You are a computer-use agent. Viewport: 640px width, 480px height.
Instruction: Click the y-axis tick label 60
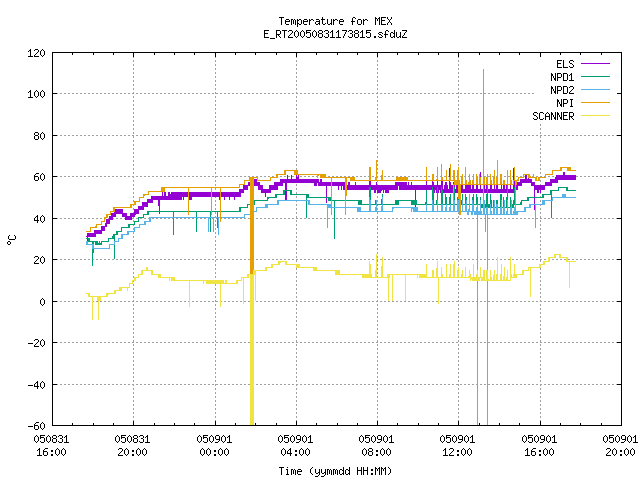(x=39, y=177)
